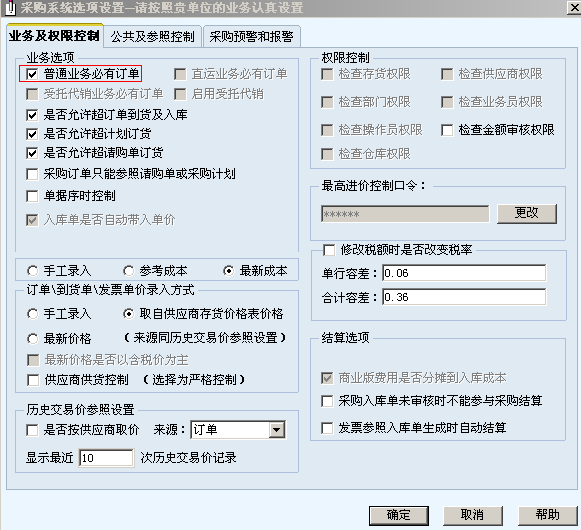The width and height of the screenshot is (581, 530).
Task: Click the 检查部门权限 checkbox
Action: click(327, 102)
